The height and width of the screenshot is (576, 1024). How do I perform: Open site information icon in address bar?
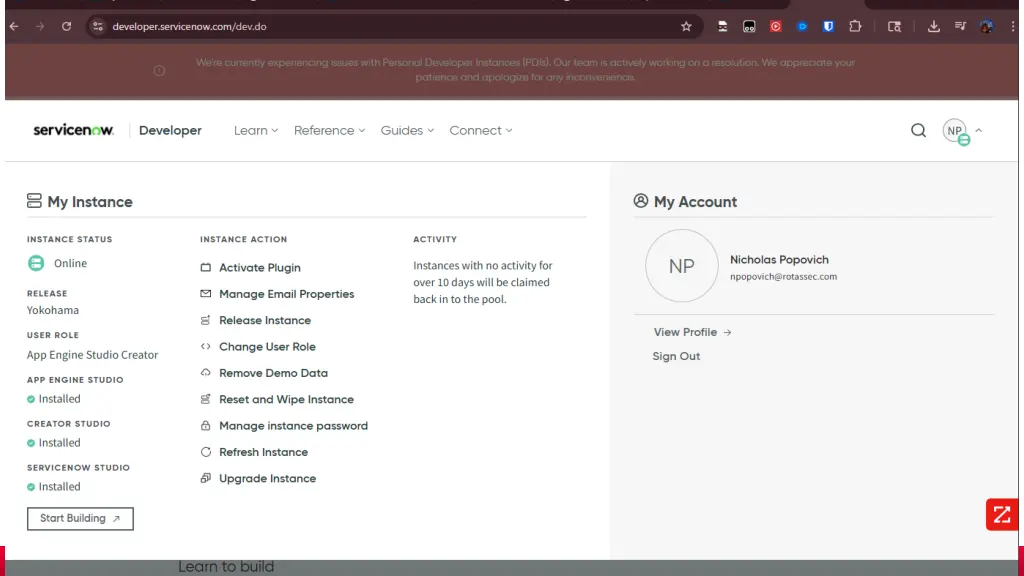pyautogui.click(x=98, y=27)
